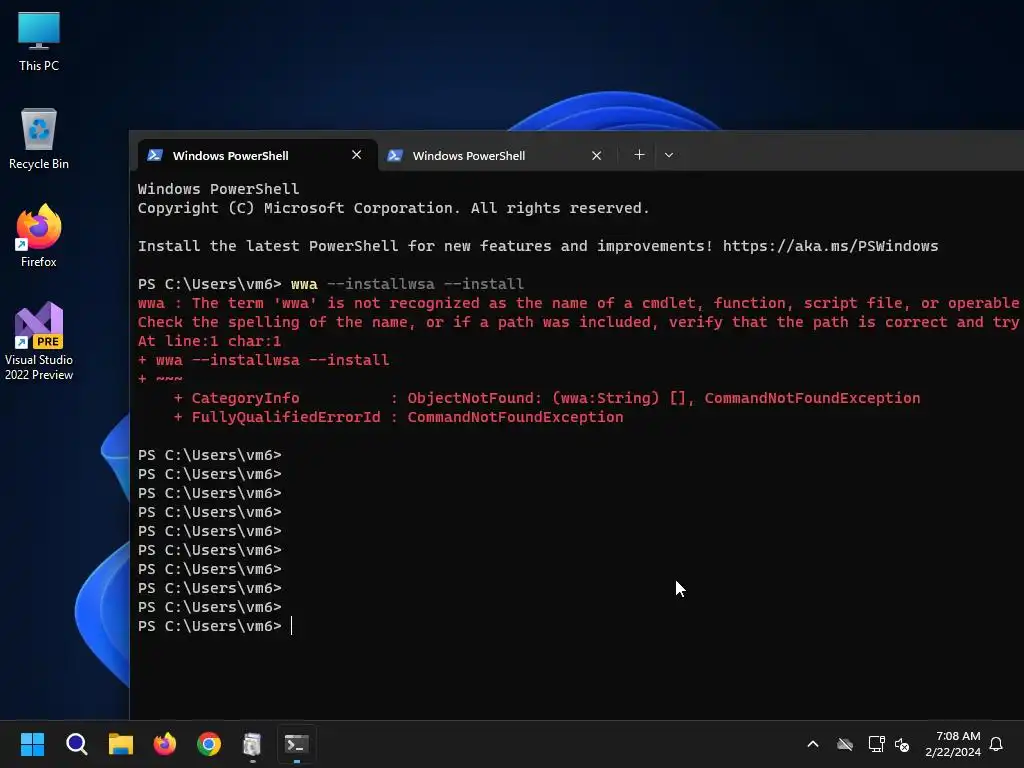1024x768 pixels.
Task: Open This PC desktop icon
Action: (x=39, y=41)
